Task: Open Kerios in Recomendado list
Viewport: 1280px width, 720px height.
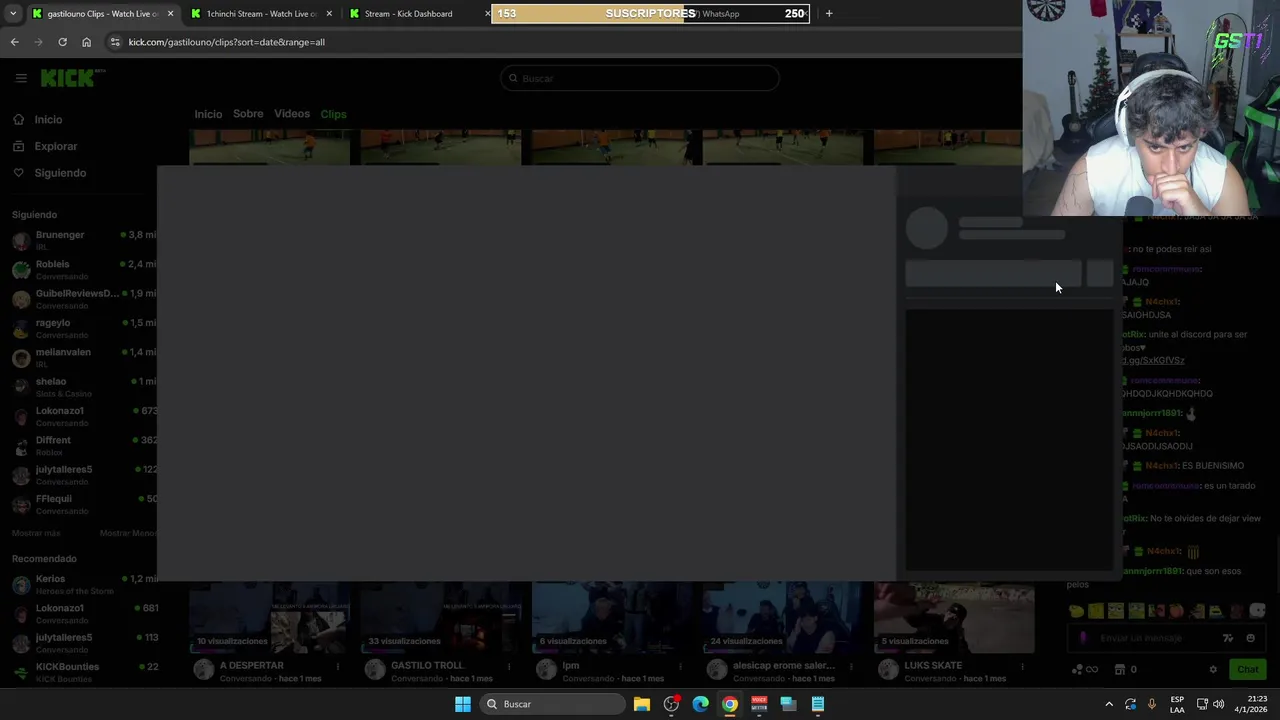Action: (83, 584)
